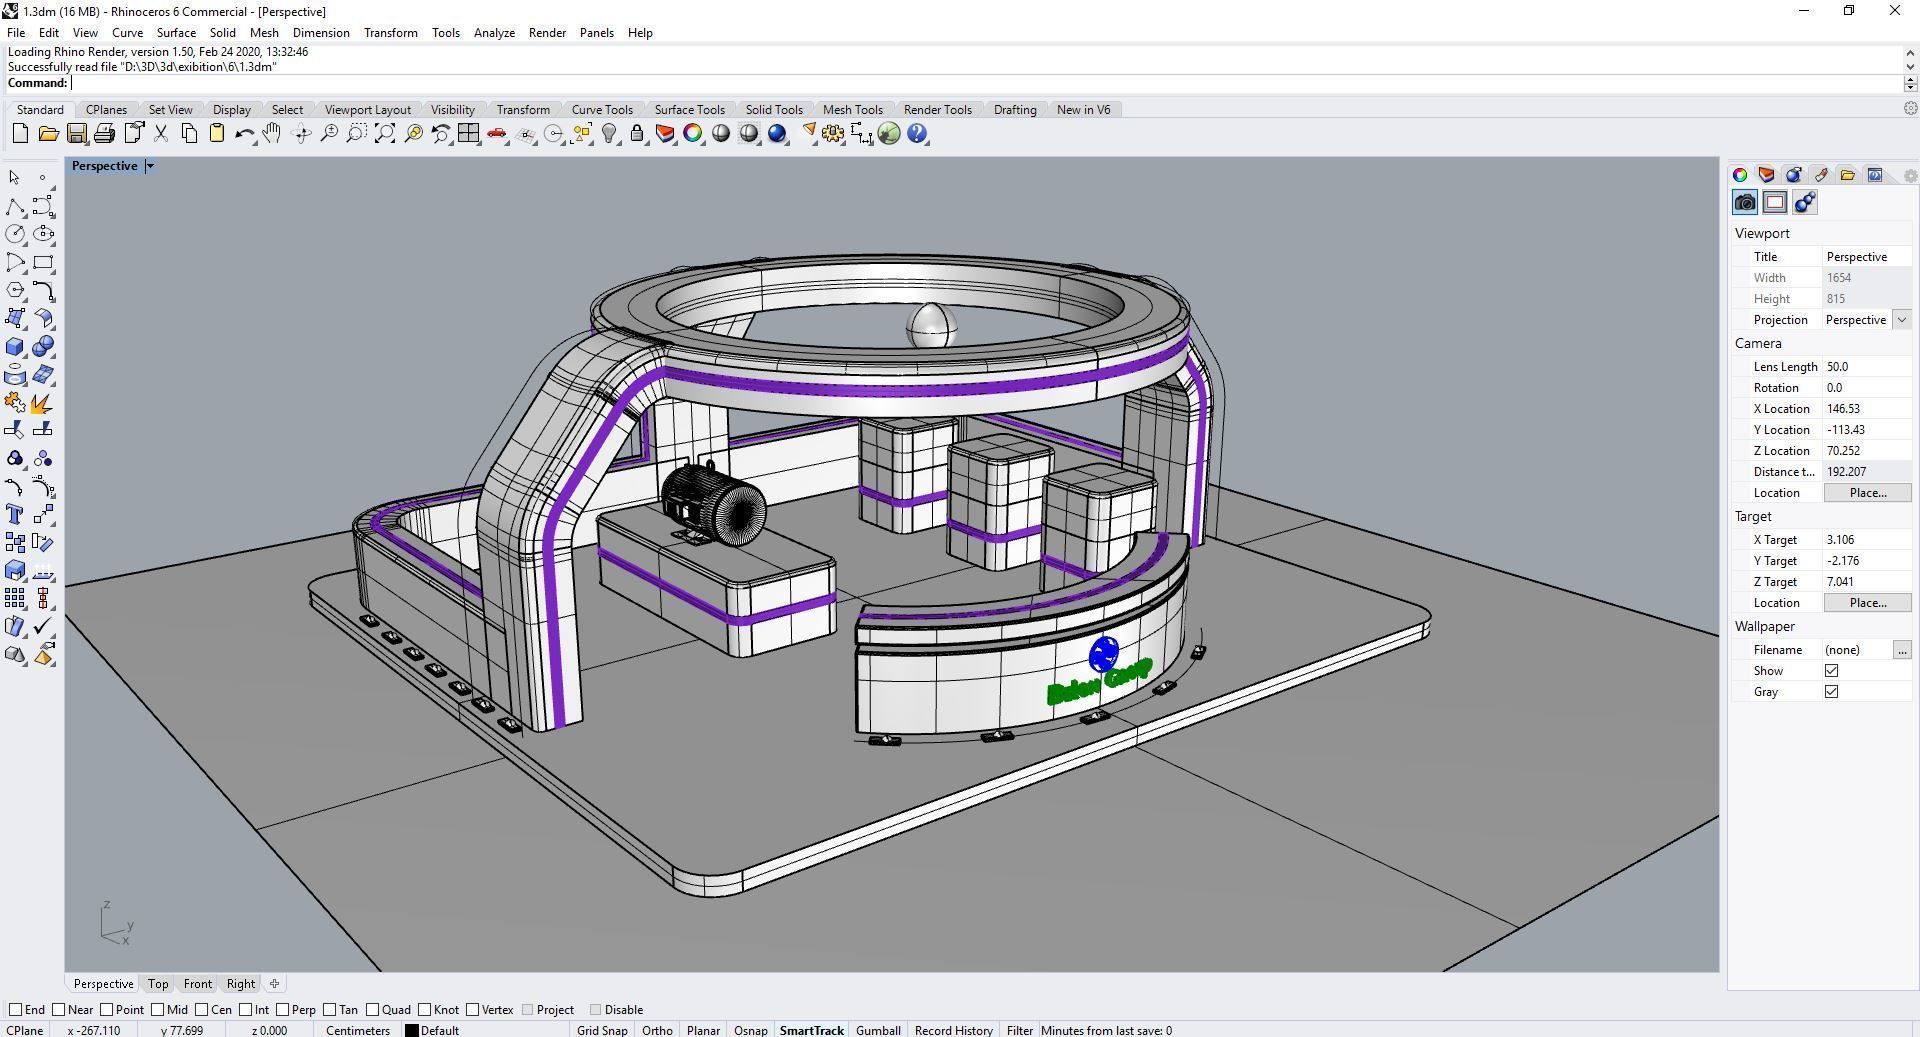This screenshot has height=1037, width=1920.
Task: Open the File menu
Action: tap(16, 33)
